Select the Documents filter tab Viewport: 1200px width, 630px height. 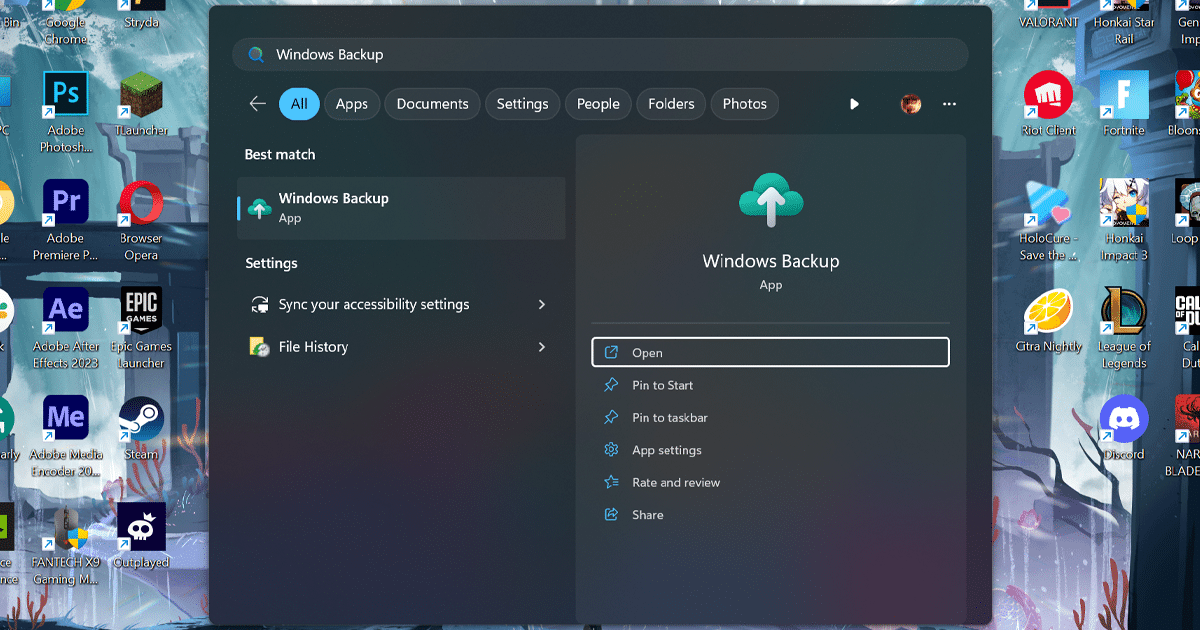coord(432,104)
